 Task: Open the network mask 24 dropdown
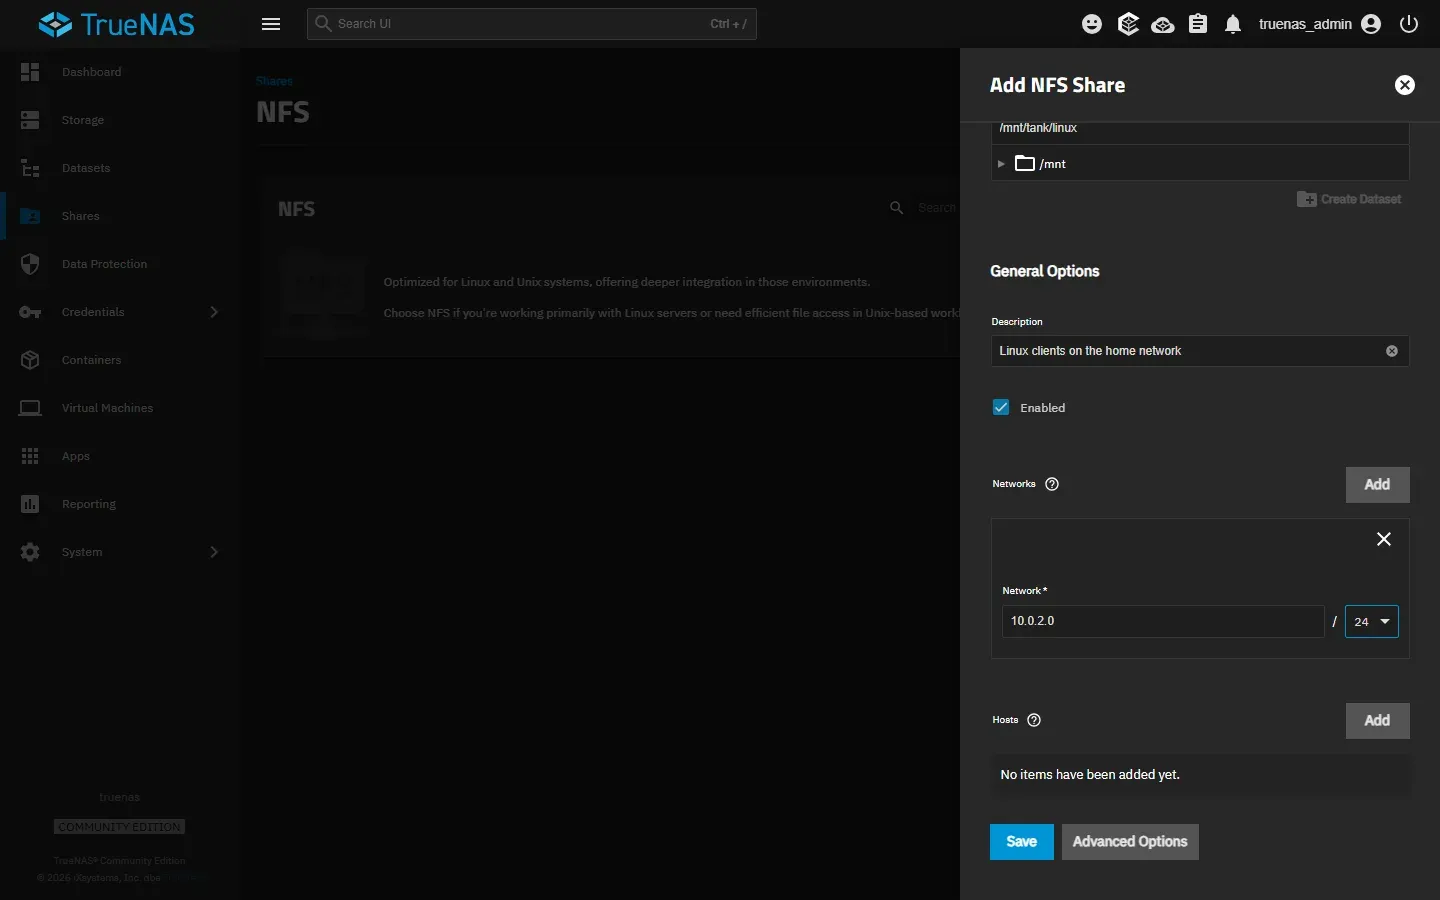(1372, 621)
